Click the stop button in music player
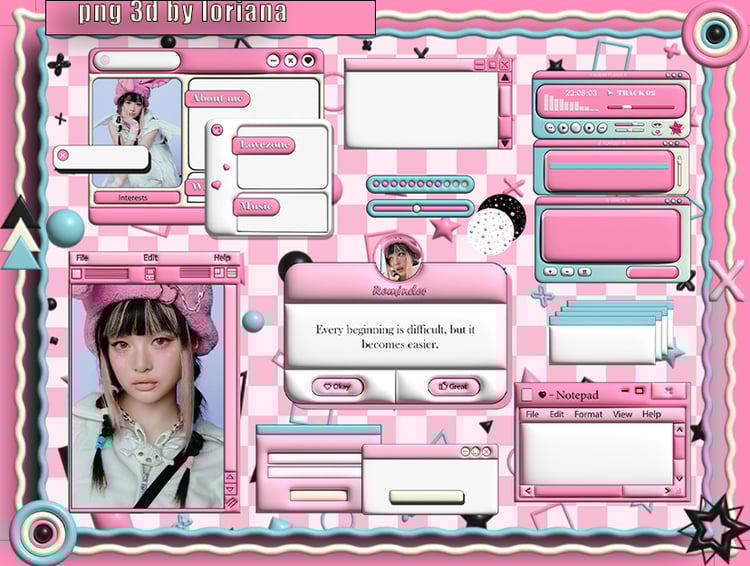This screenshot has width=750, height=566. click(589, 128)
